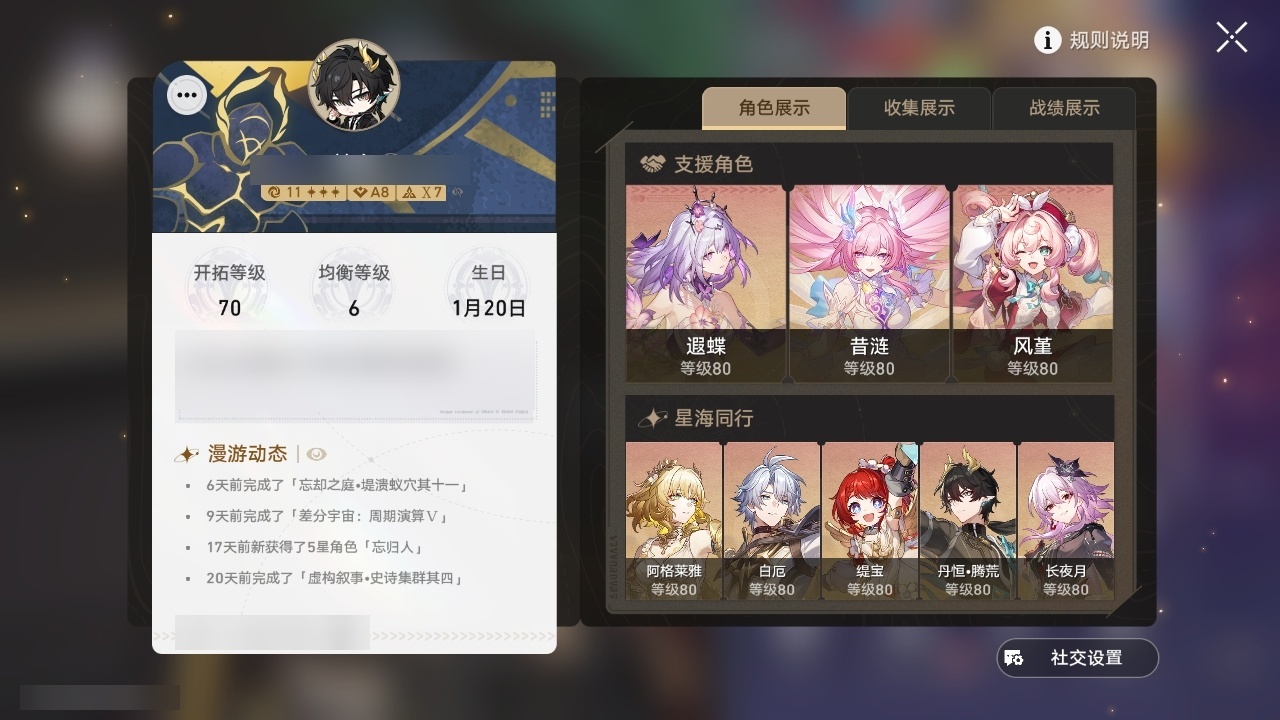This screenshot has width=1280, height=720.
Task: View 白厄 character card
Action: 772,521
